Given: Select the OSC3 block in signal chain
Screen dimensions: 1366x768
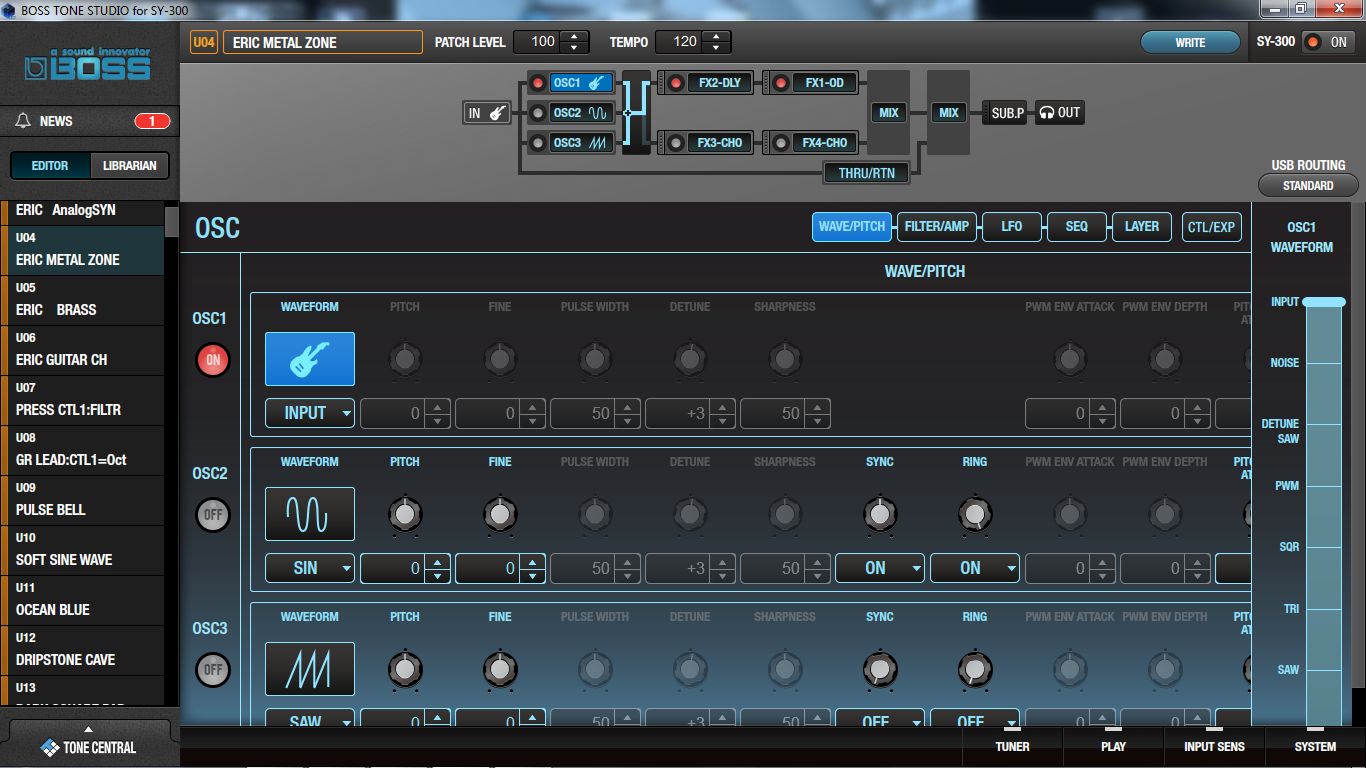Looking at the screenshot, I should 581,143.
